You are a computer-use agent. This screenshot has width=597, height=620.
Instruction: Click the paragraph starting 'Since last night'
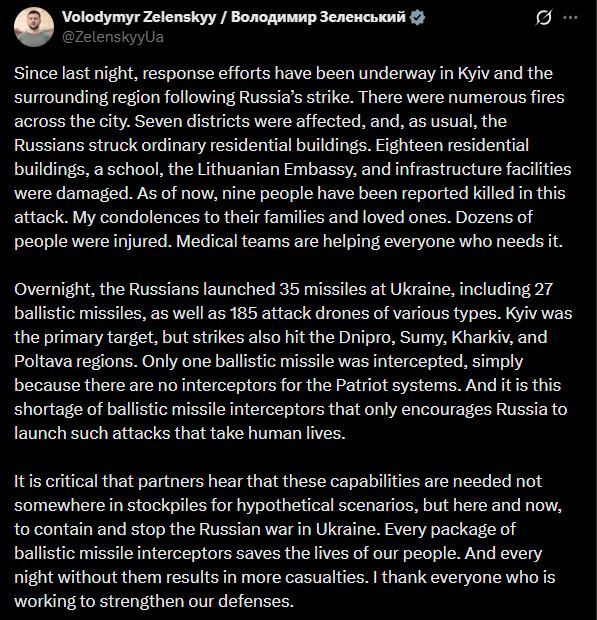[x=293, y=157]
